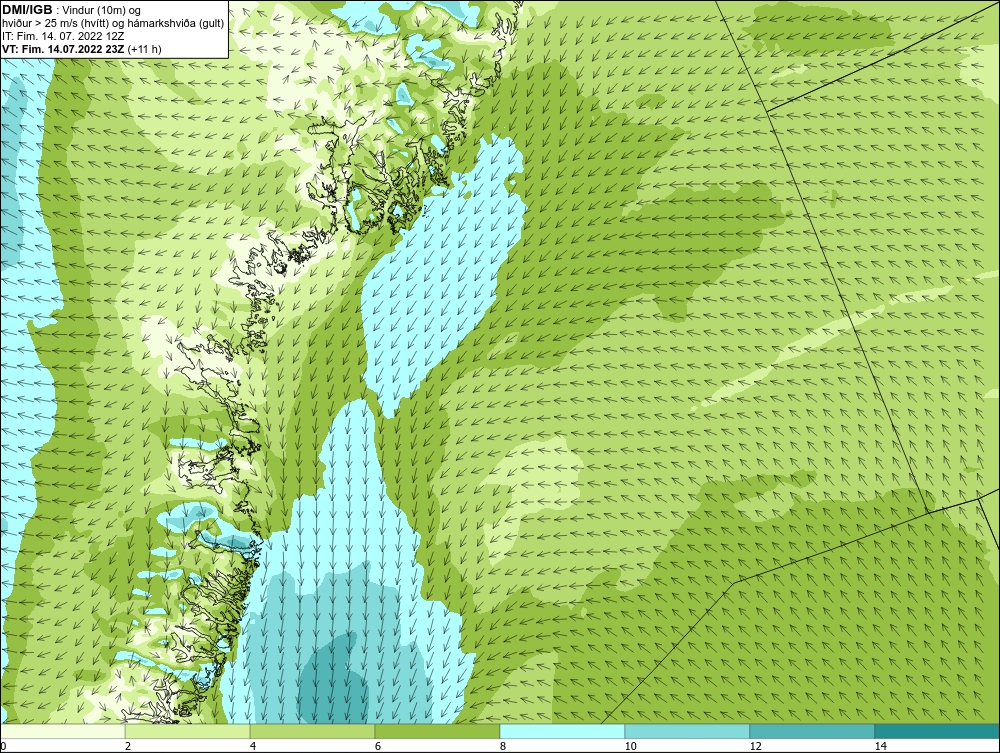The width and height of the screenshot is (1000, 753).
Task: Click the darkest teal swatch above 14
Action: pyautogui.click(x=938, y=731)
